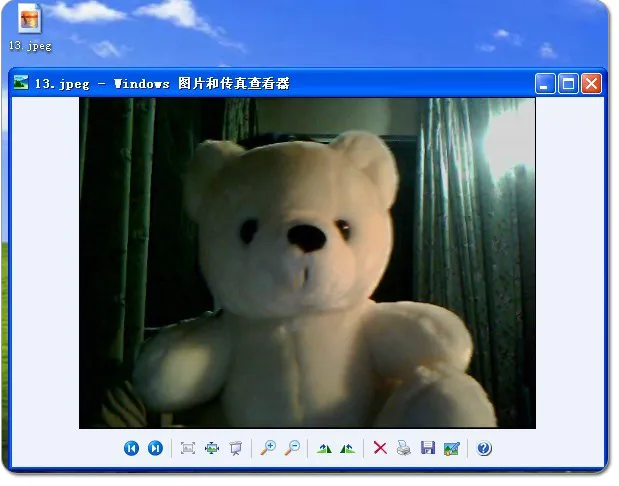Screen dimensions: 619x486
Task: Minimize the picture viewer window
Action: point(545,83)
